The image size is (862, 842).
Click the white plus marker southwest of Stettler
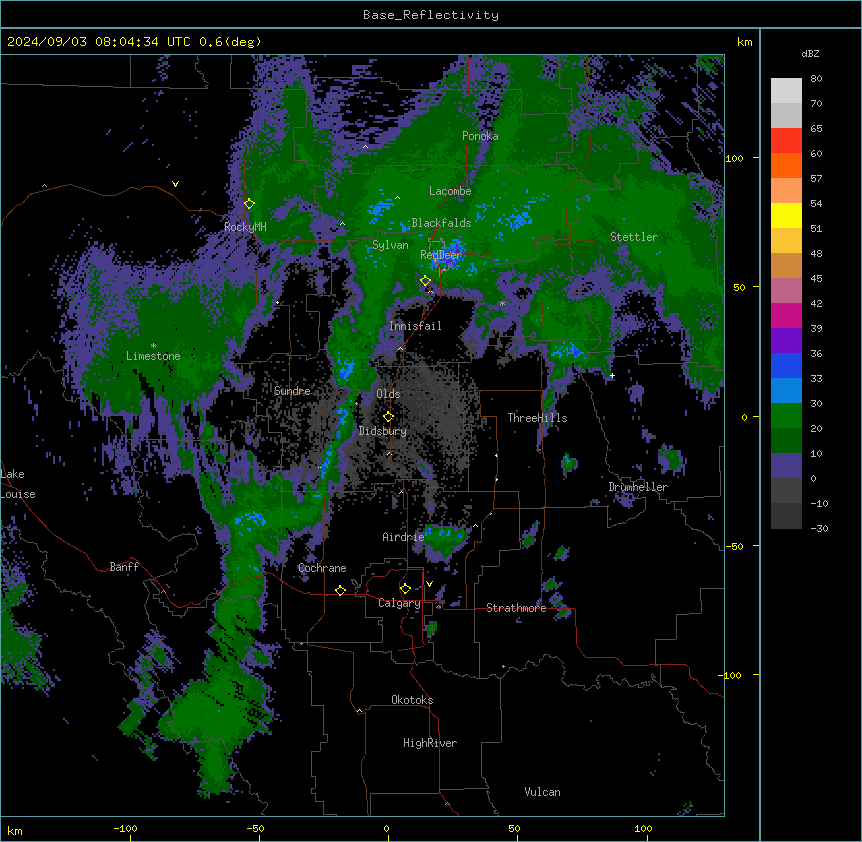[x=612, y=376]
